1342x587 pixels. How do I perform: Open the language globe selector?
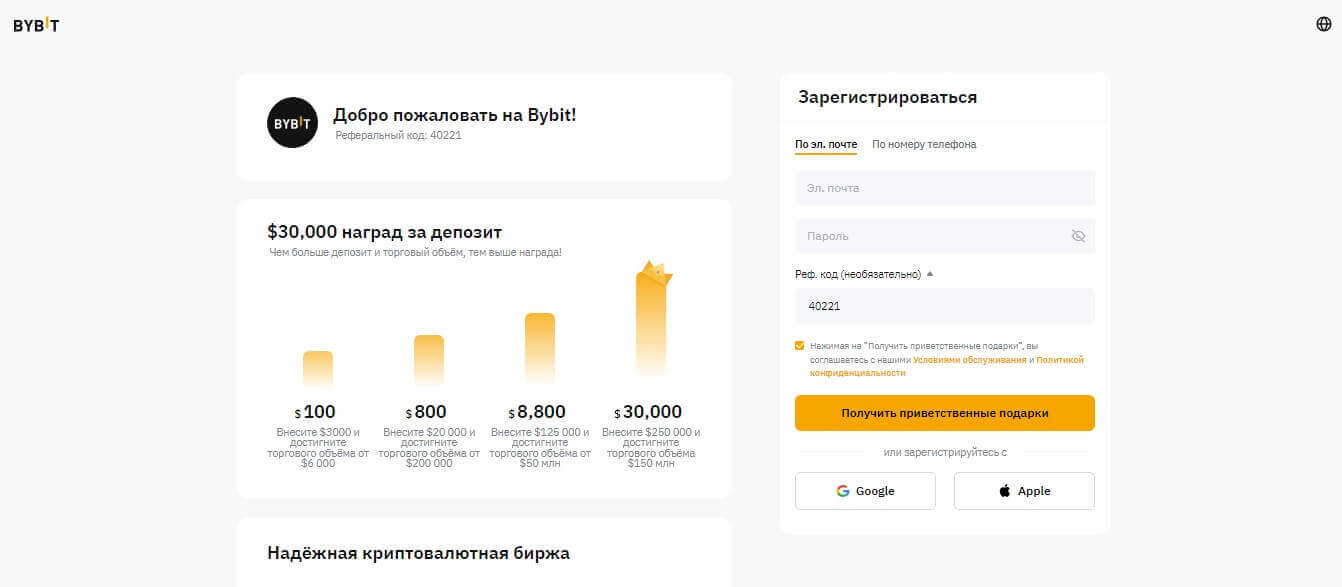click(1323, 24)
